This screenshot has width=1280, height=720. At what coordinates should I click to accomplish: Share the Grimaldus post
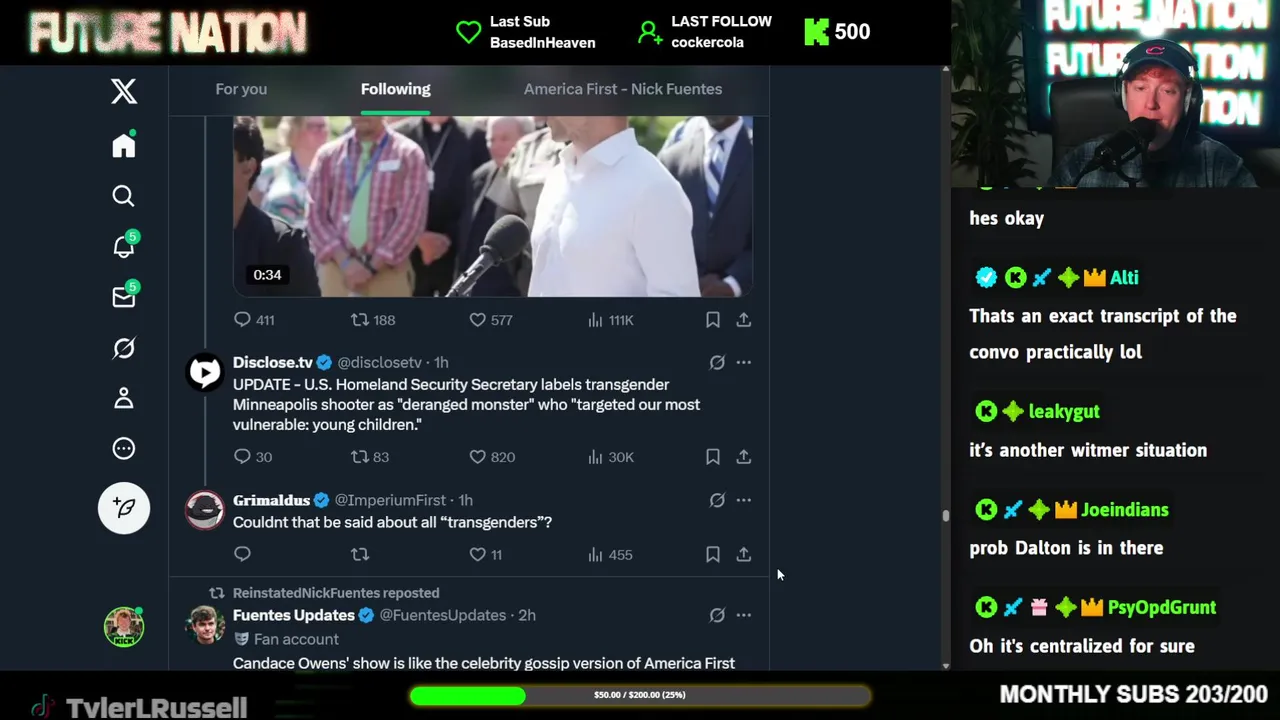tap(744, 554)
